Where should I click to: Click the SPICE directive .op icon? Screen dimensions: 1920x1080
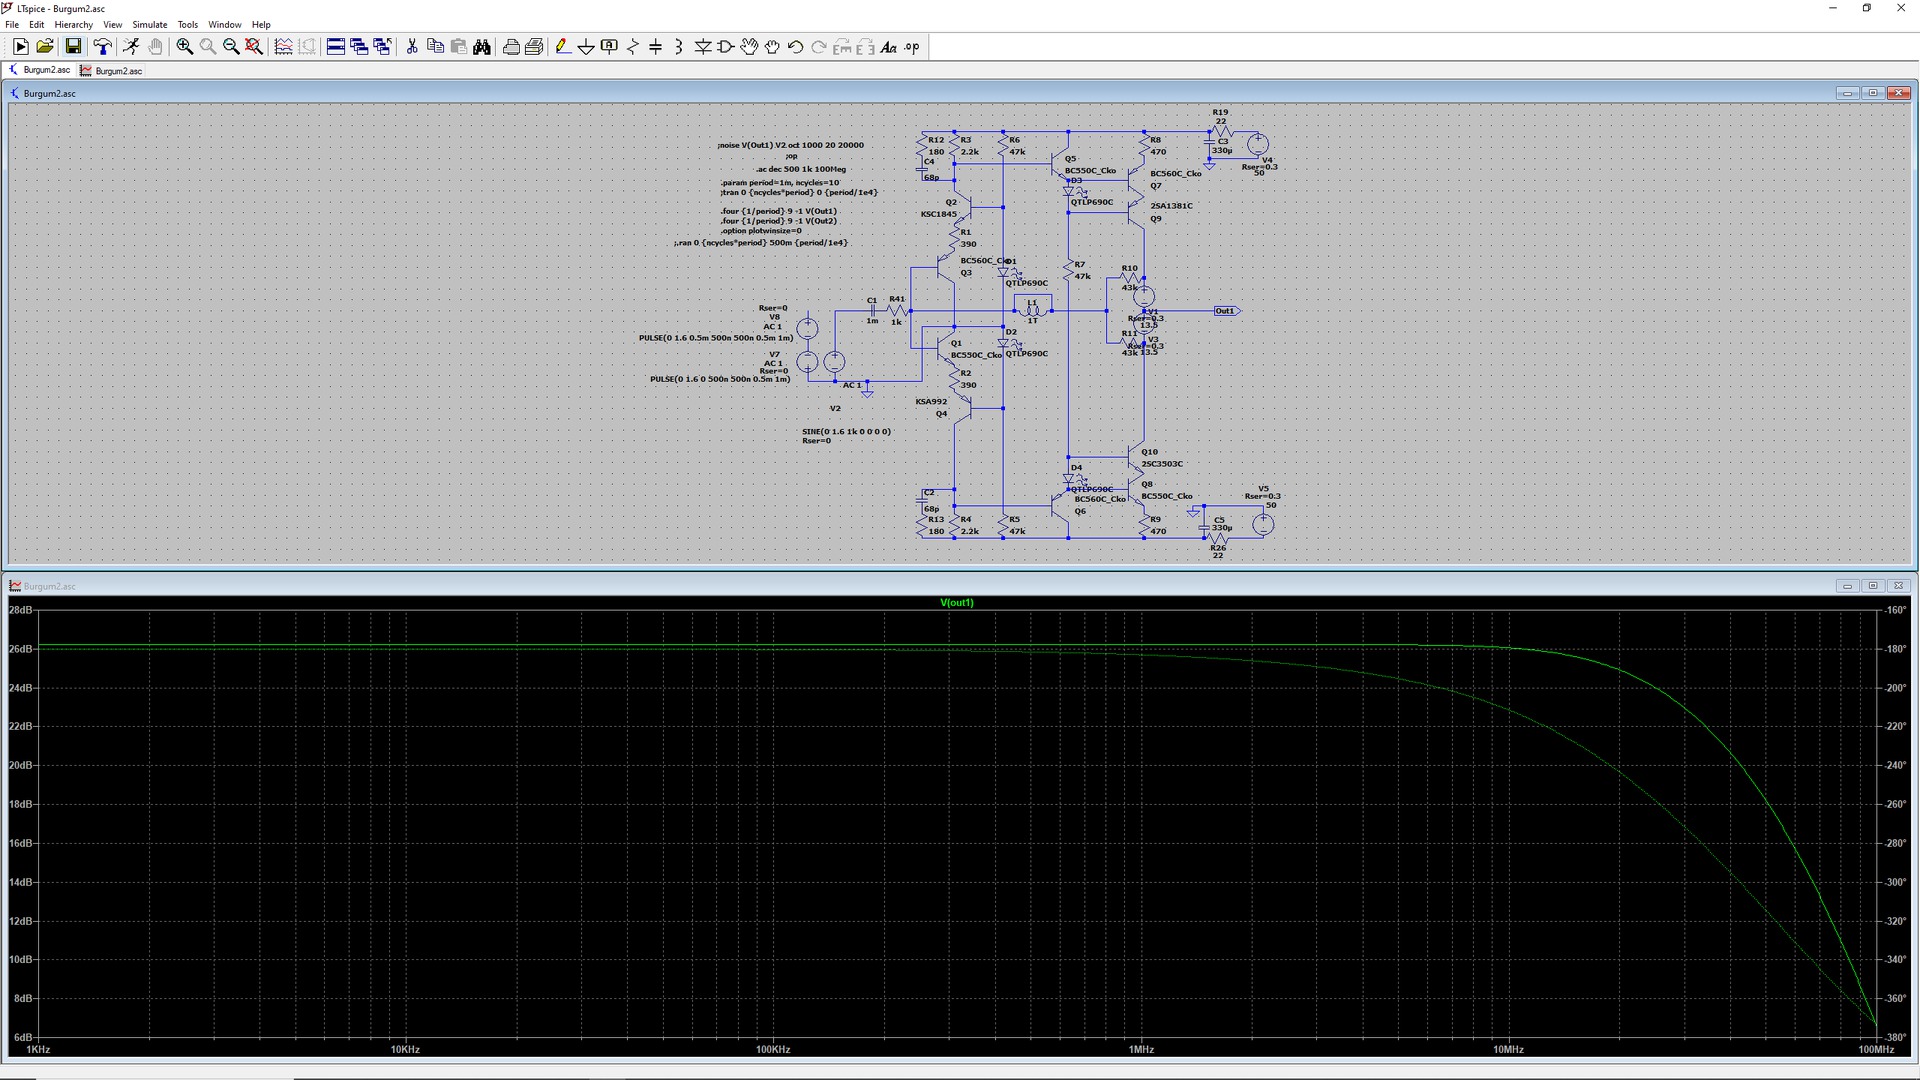tap(911, 47)
